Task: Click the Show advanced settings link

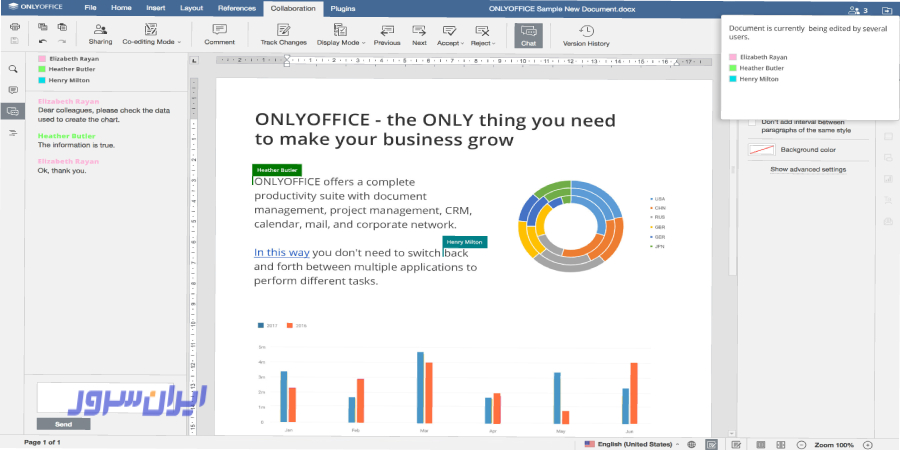Action: click(808, 169)
